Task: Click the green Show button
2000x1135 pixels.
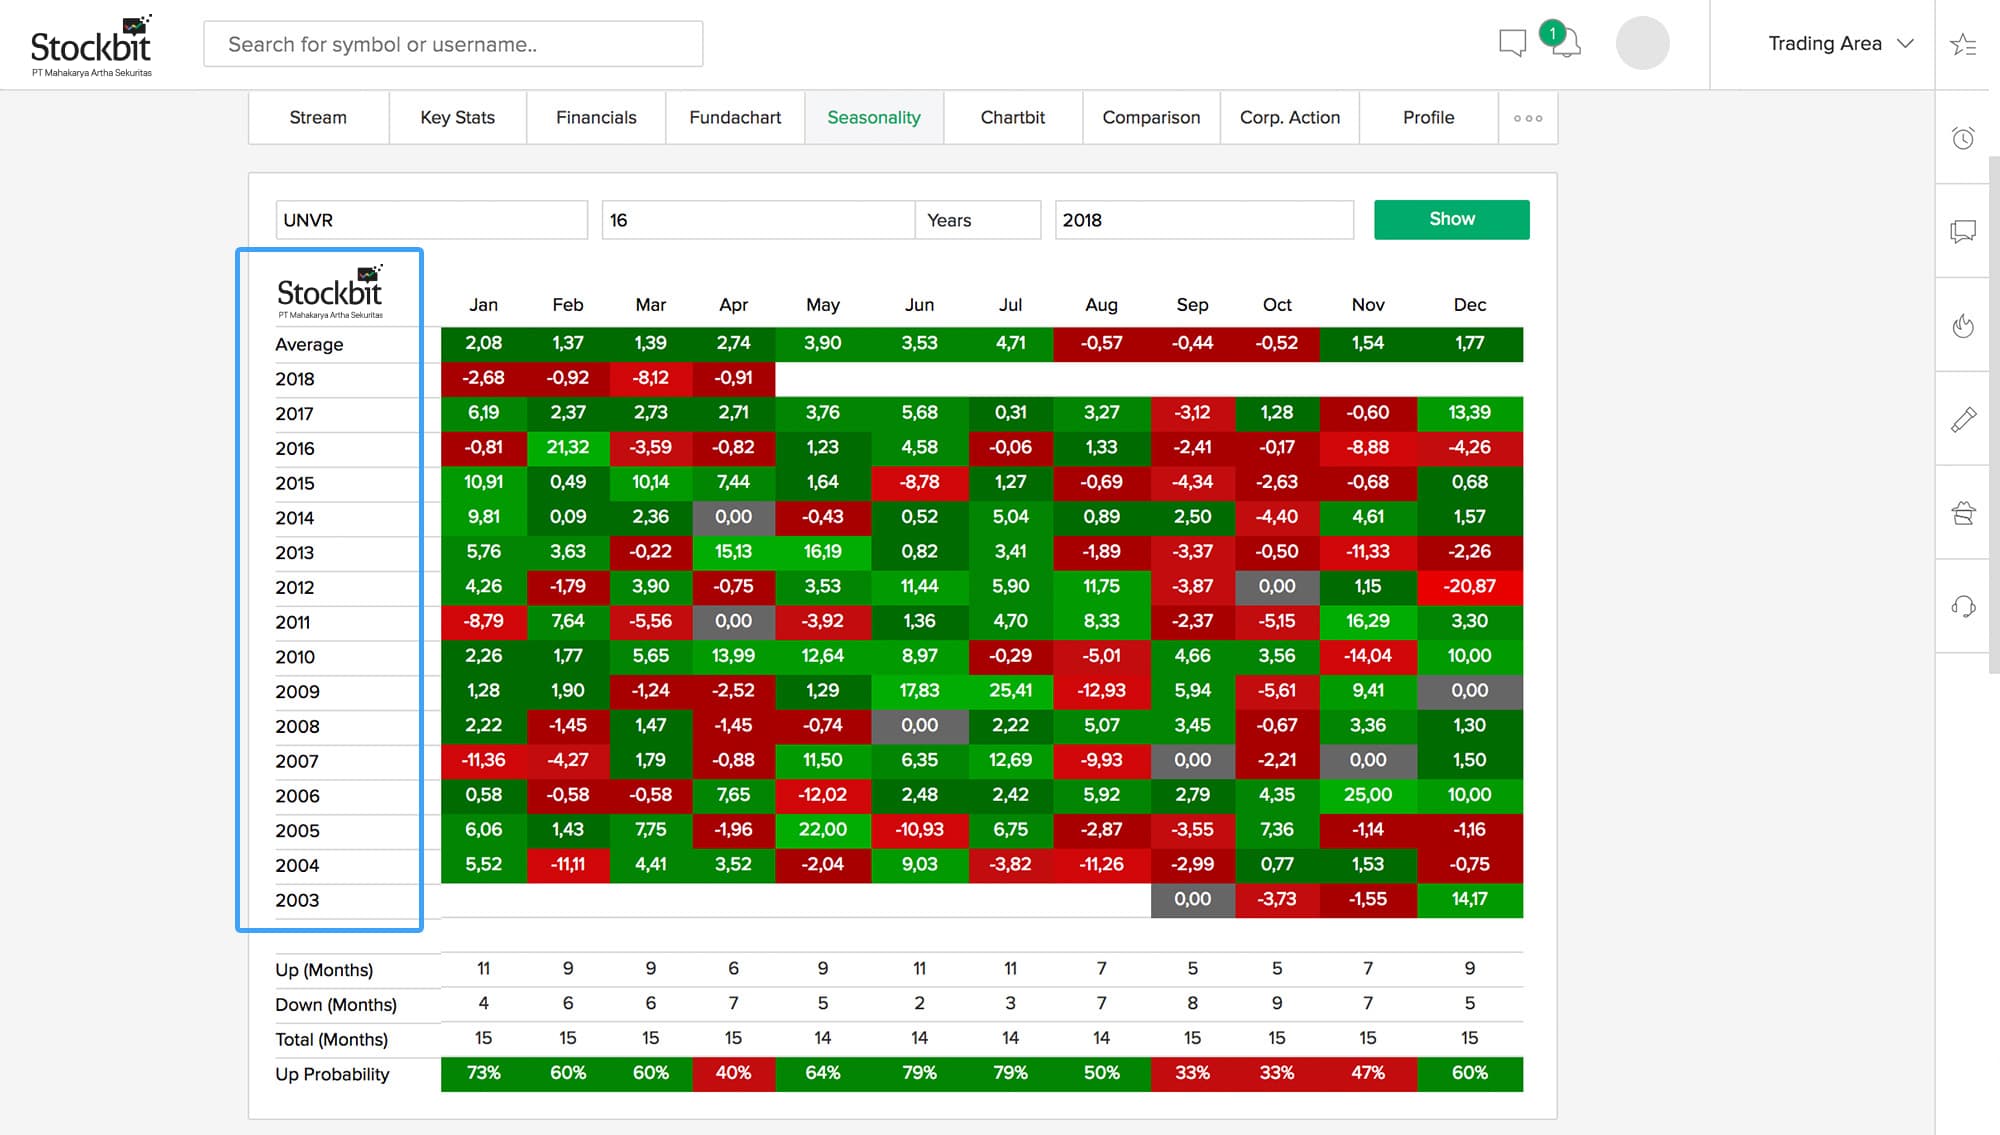Action: click(1451, 219)
